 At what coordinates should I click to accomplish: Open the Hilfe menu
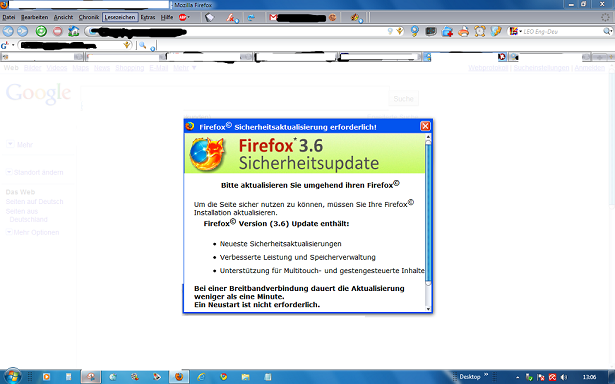pyautogui.click(x=167, y=17)
